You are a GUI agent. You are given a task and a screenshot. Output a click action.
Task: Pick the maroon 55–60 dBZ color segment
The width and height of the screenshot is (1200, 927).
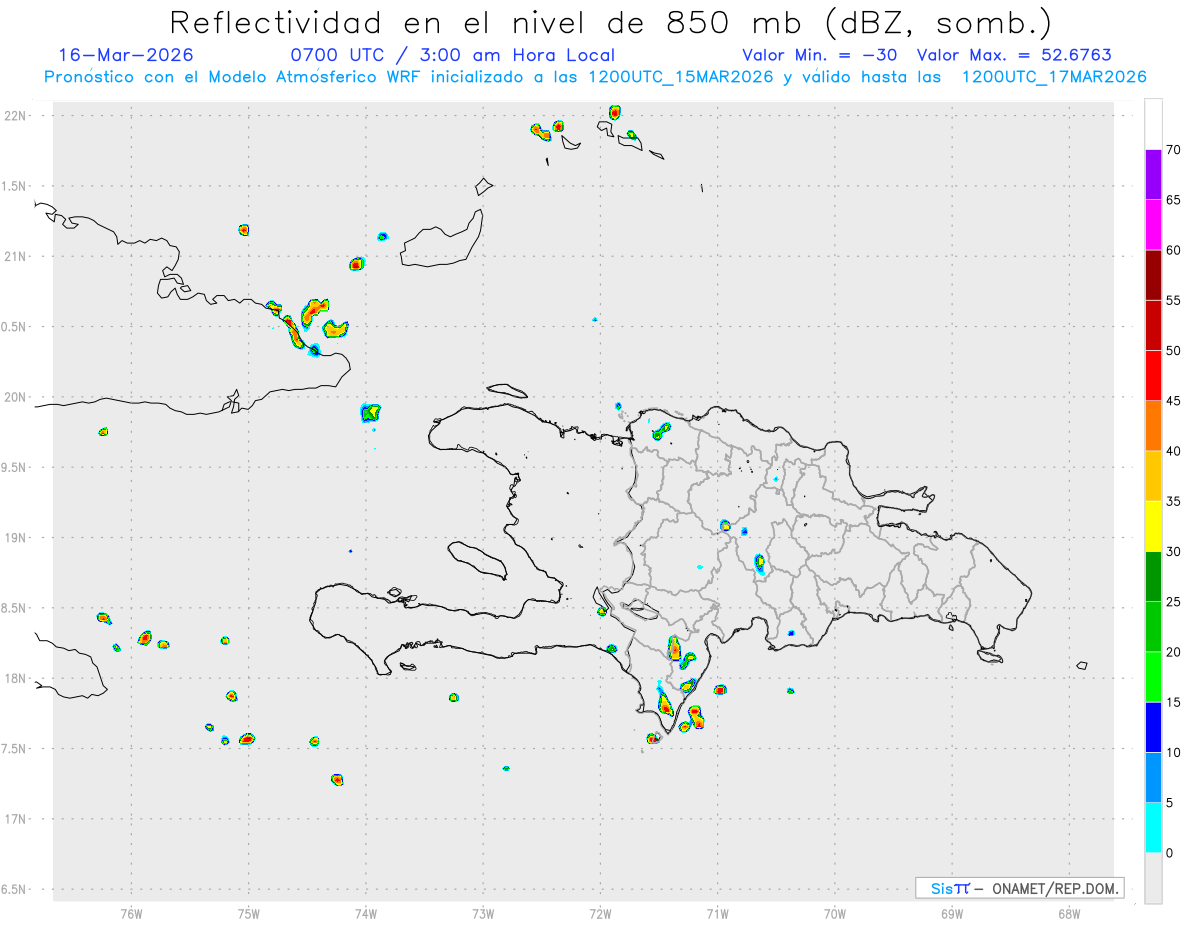point(1153,276)
